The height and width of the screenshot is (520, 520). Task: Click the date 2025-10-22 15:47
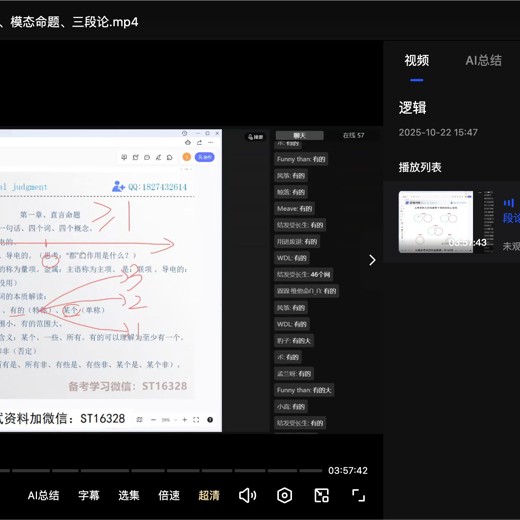(438, 132)
